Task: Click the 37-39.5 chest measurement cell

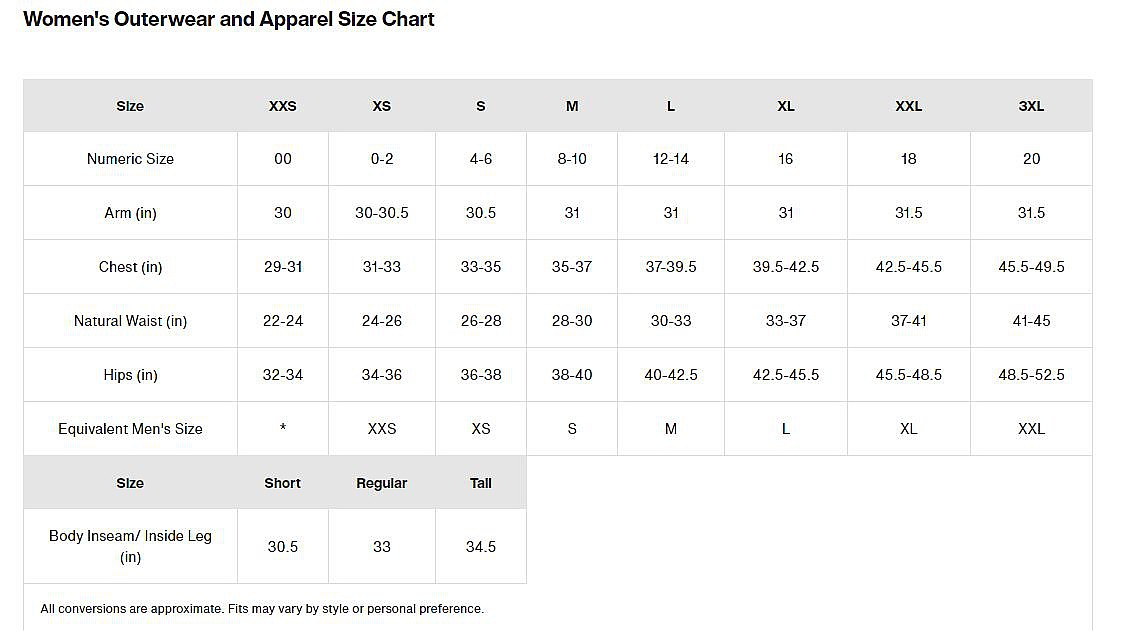Action: point(671,267)
